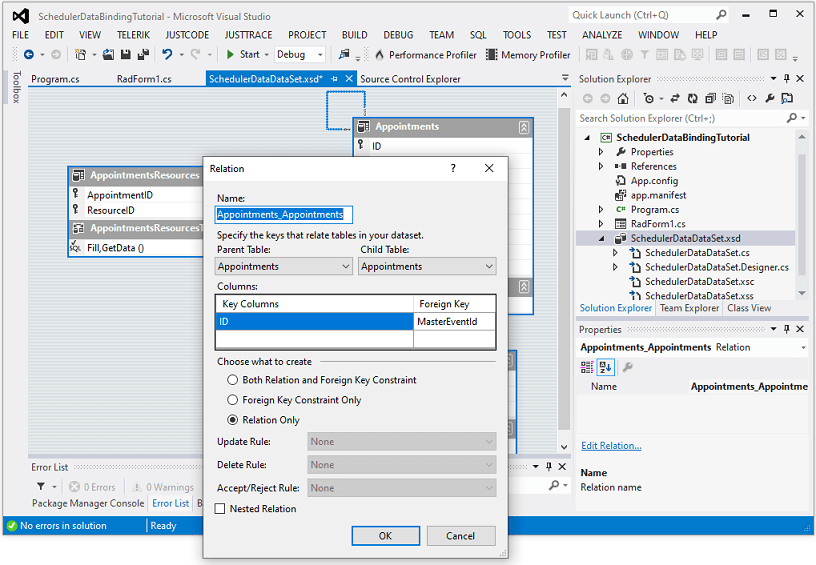Expand the References node
The height and width of the screenshot is (565, 816).
click(x=601, y=166)
